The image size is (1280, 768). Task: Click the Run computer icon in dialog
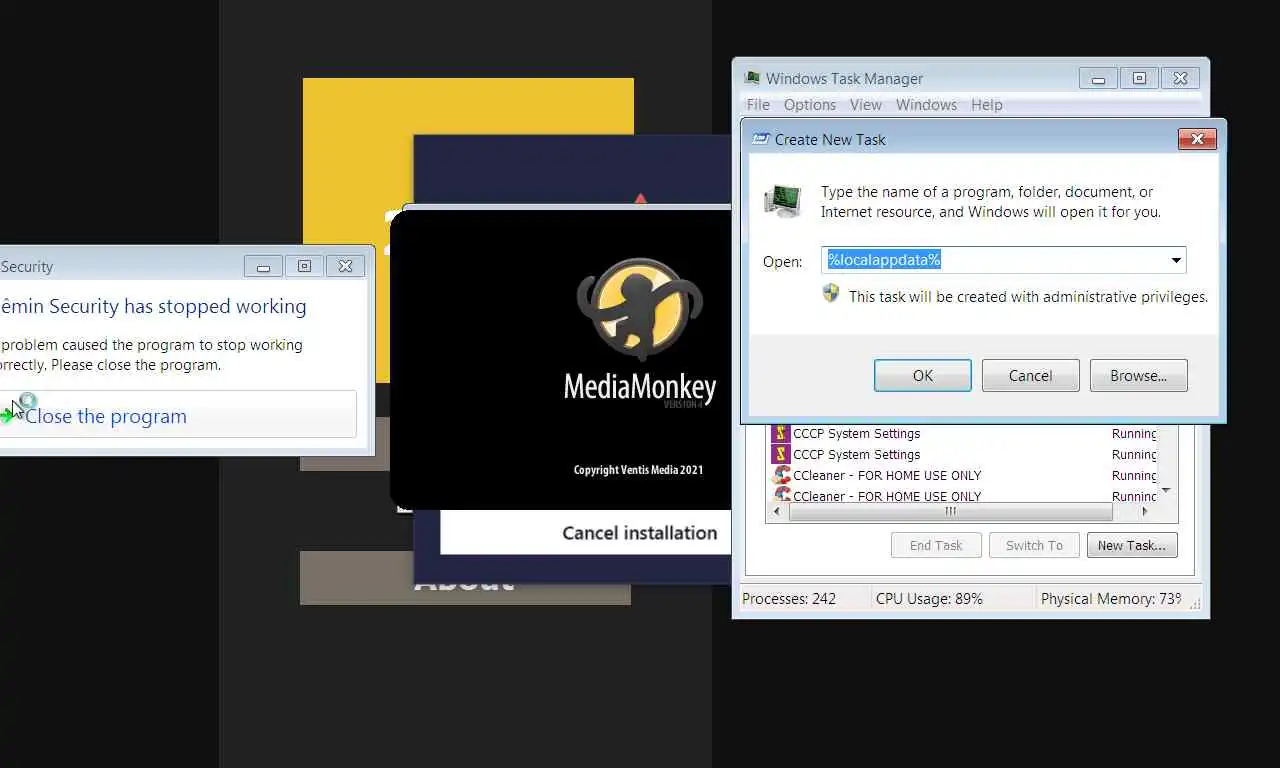coord(782,201)
